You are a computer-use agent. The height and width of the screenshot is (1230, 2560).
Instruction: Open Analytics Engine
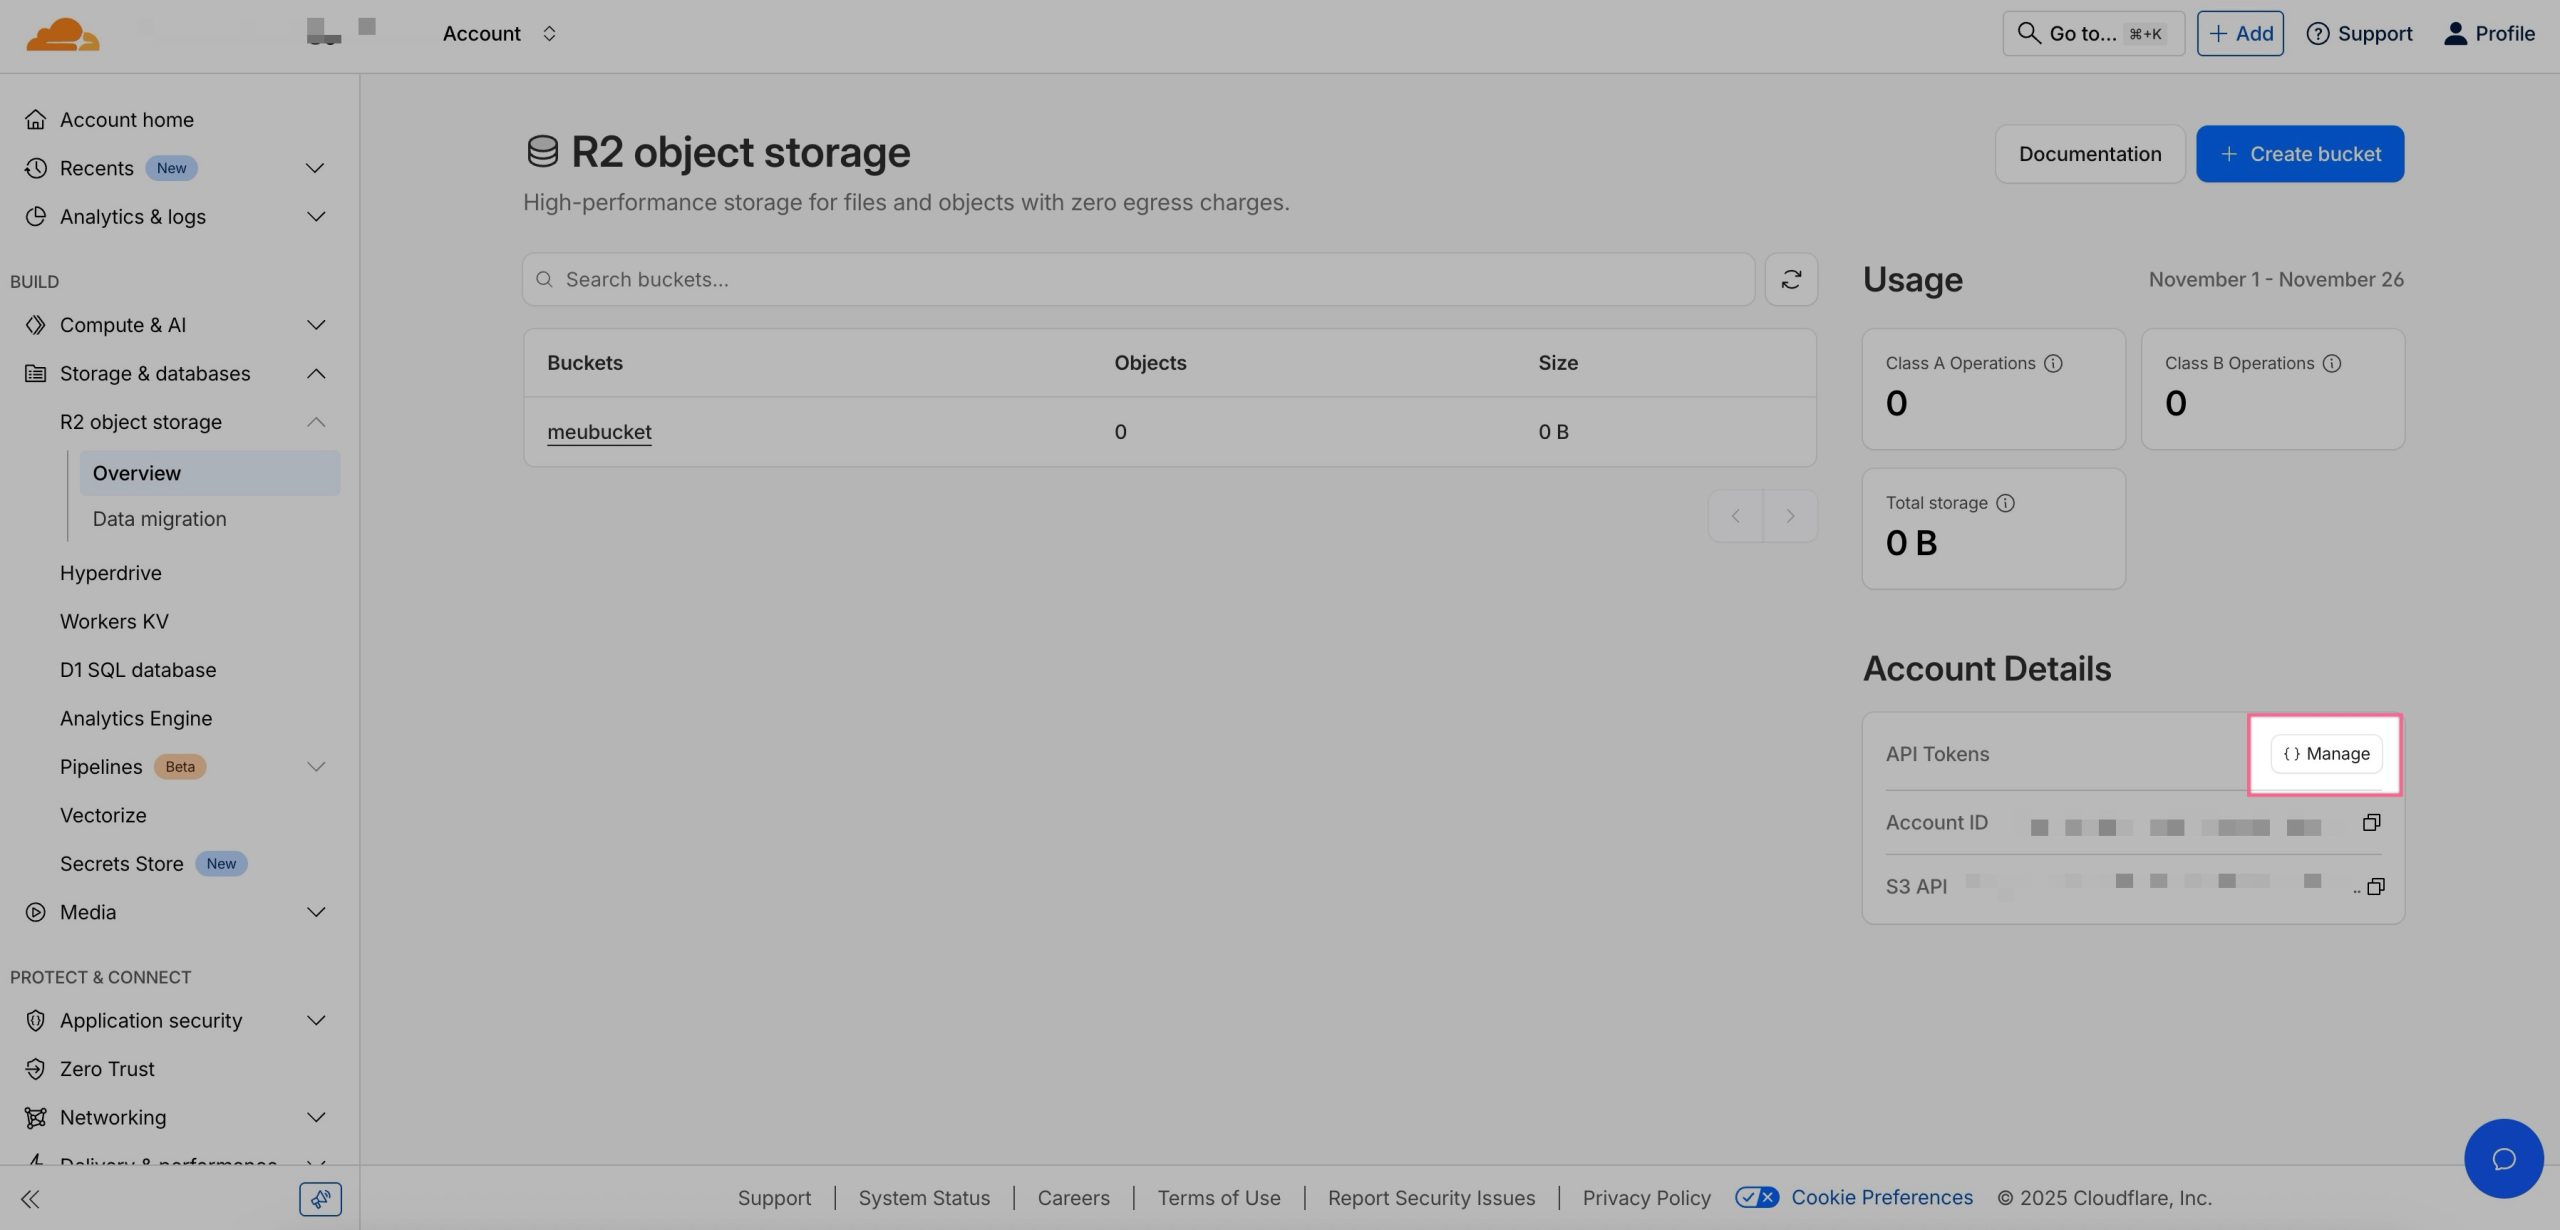(x=136, y=719)
